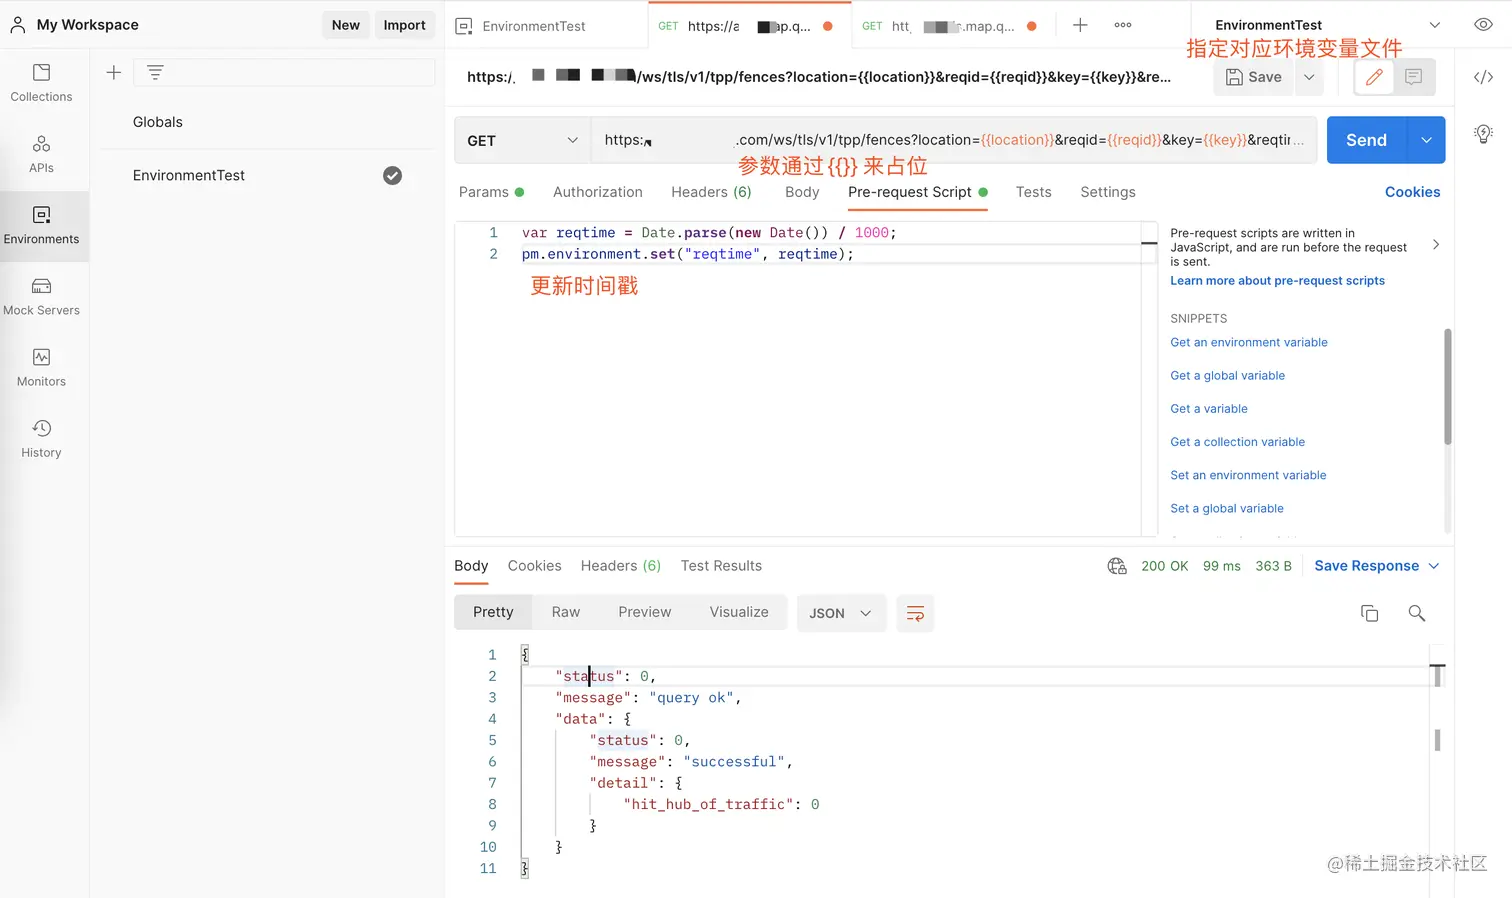Click the environment list filter icon

click(155, 72)
